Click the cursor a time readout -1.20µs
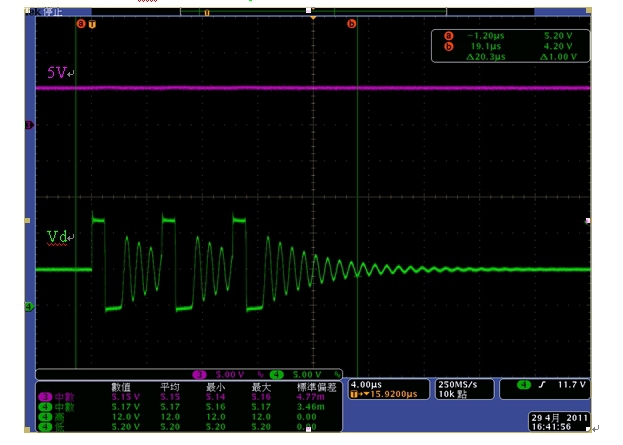This screenshot has height=445, width=623. (486, 36)
